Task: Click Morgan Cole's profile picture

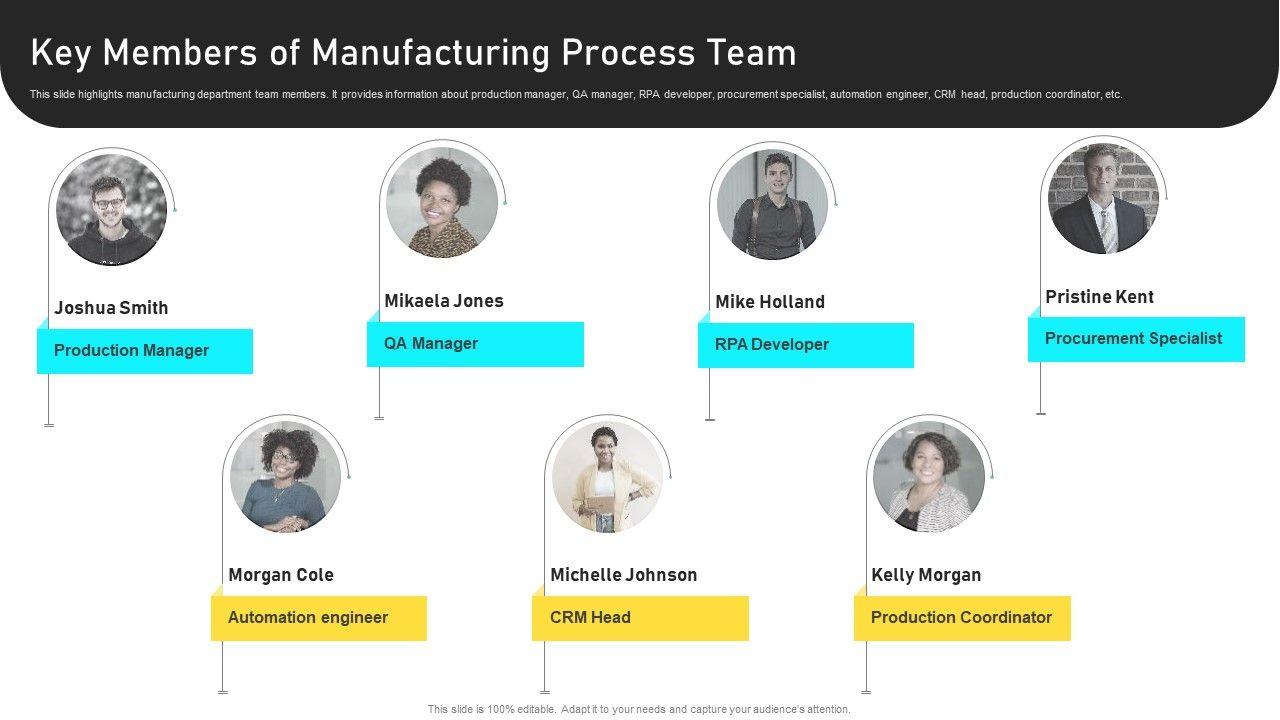Action: pyautogui.click(x=285, y=476)
